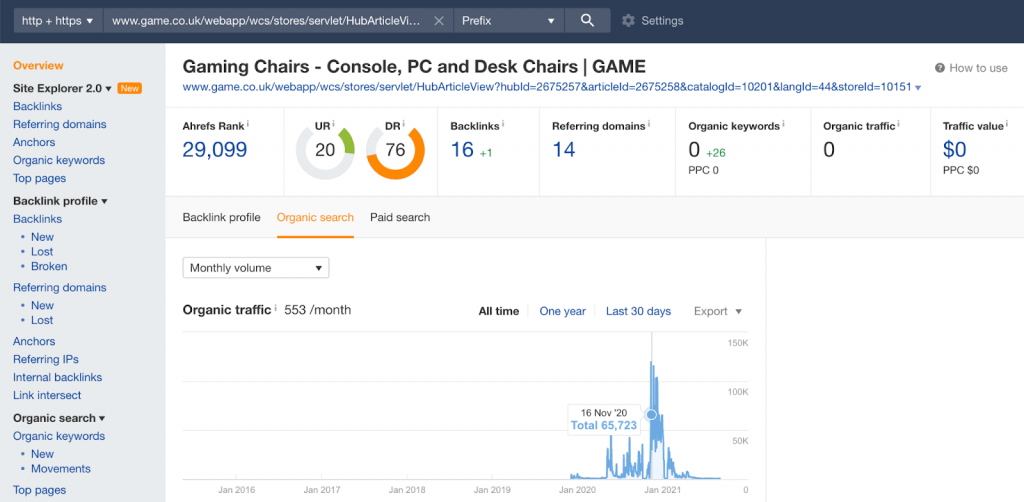
Task: Select the One year range
Action: [562, 311]
